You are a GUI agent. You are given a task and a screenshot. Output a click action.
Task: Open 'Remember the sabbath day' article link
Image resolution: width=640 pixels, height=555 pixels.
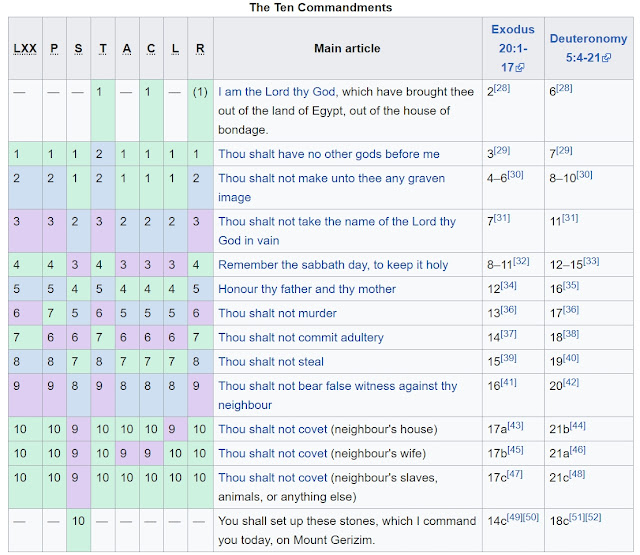[x=333, y=264]
